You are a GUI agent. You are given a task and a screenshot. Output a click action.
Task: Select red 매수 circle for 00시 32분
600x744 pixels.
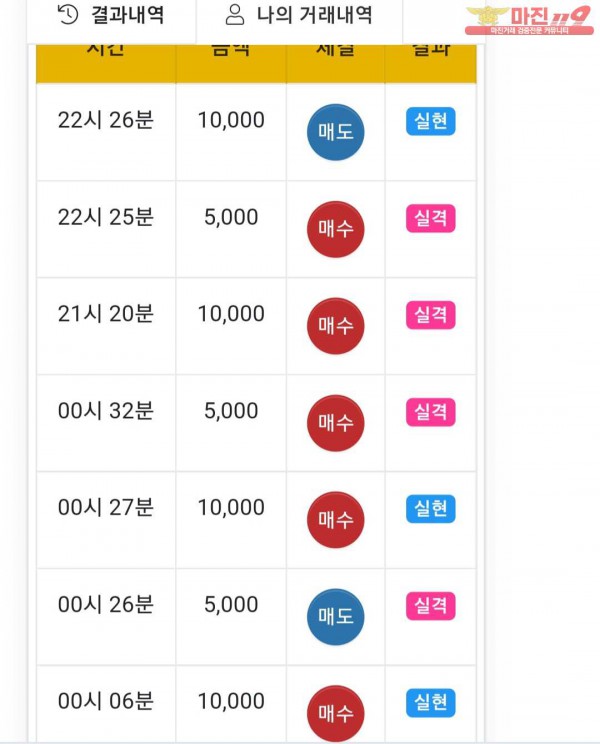335,423
